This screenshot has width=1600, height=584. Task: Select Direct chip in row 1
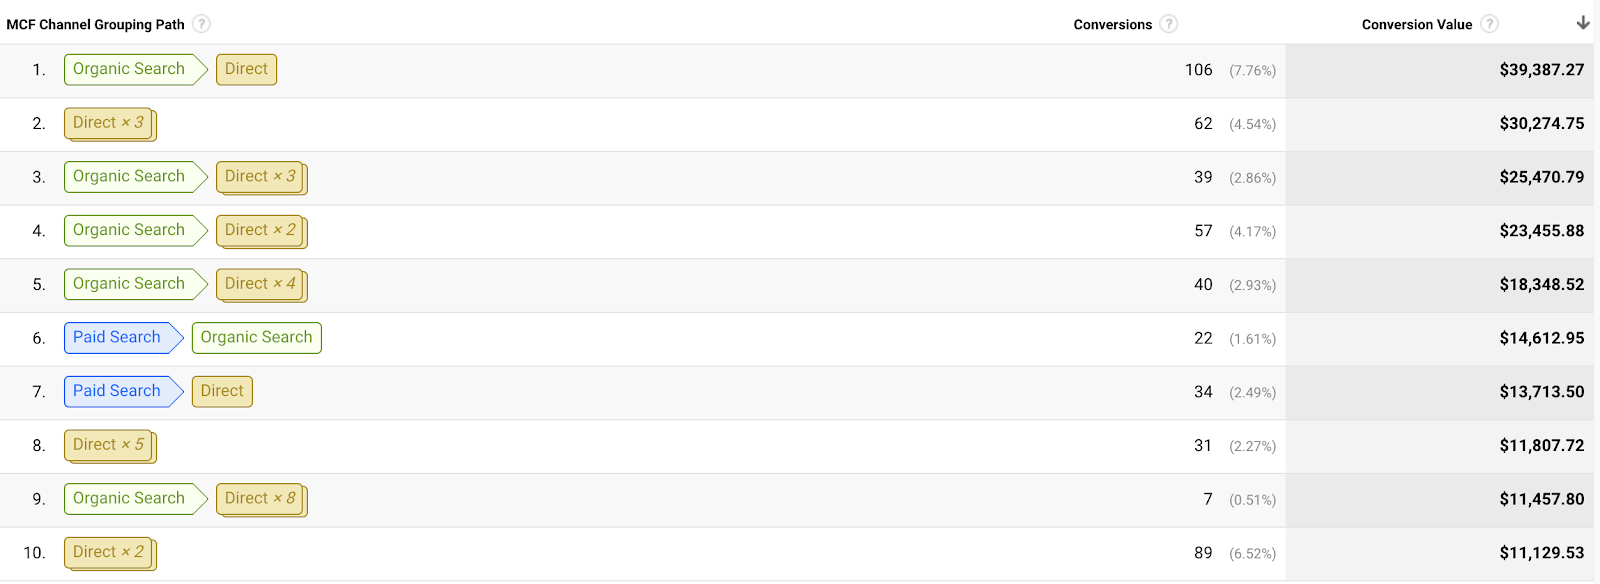tap(246, 69)
